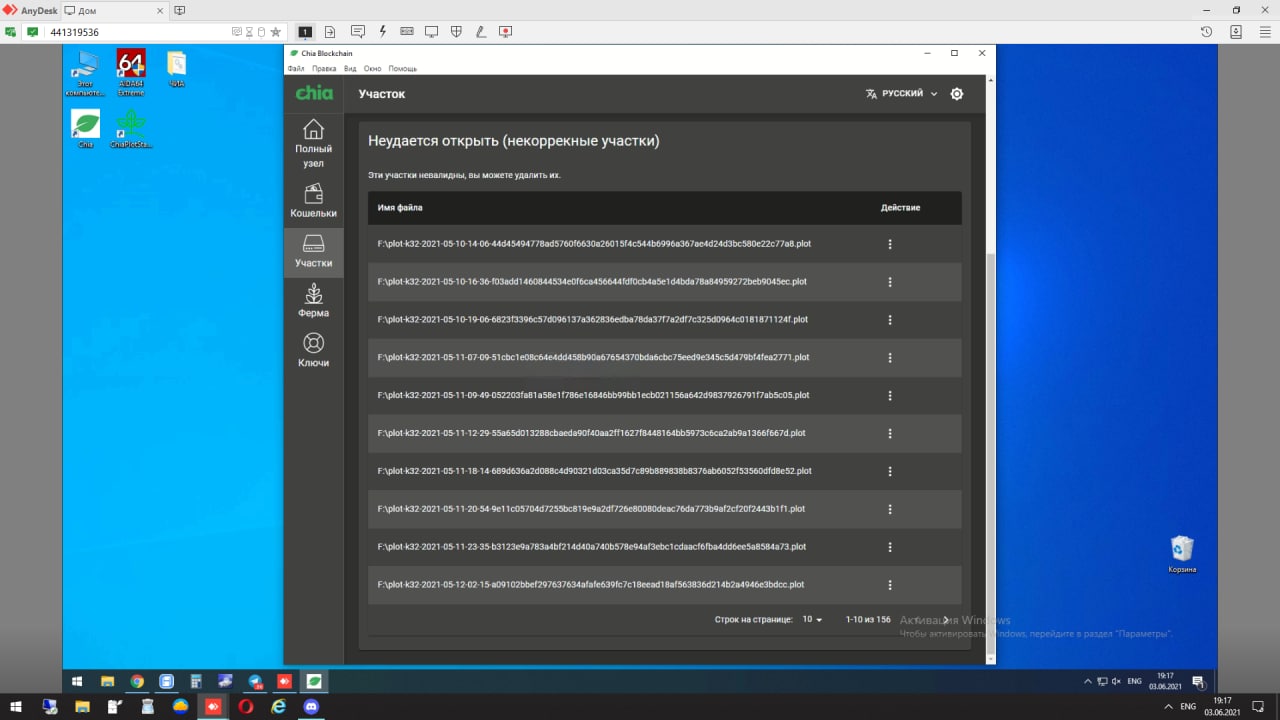Open actions menu for plot 2021-05-11-23-35
The height and width of the screenshot is (720, 1280).
tap(890, 547)
